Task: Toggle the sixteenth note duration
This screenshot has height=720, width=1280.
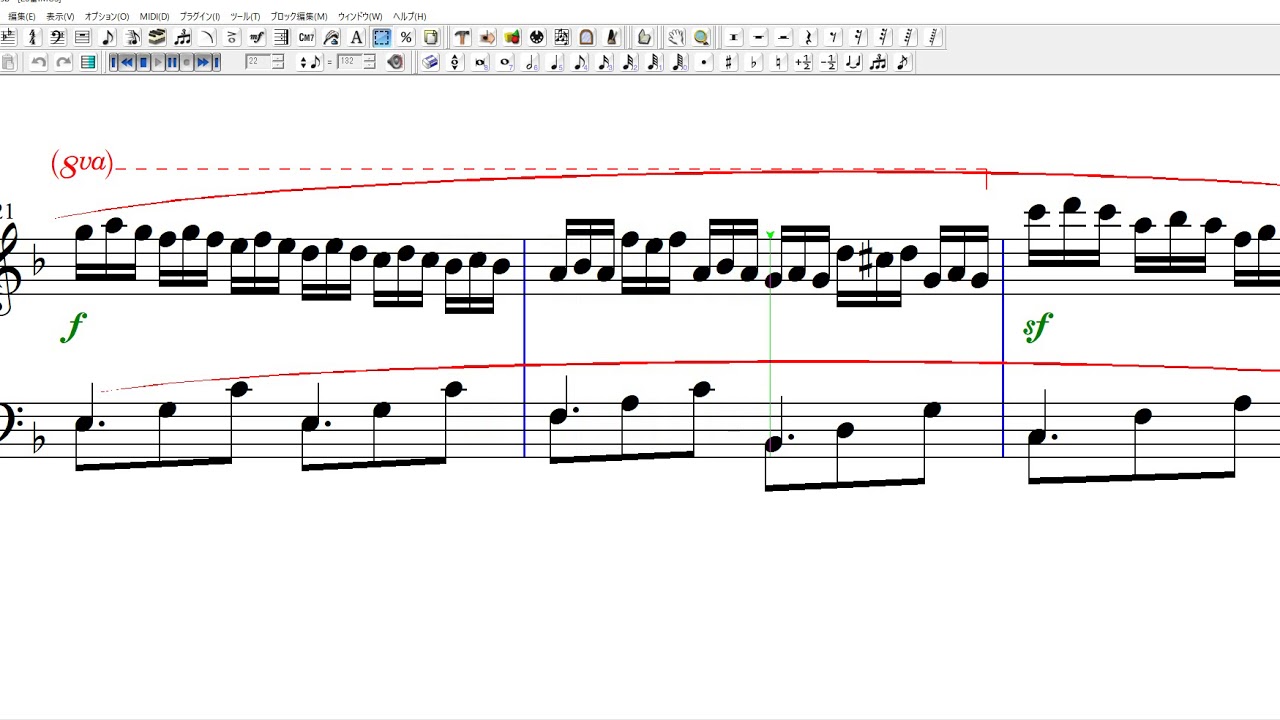Action: click(x=605, y=62)
